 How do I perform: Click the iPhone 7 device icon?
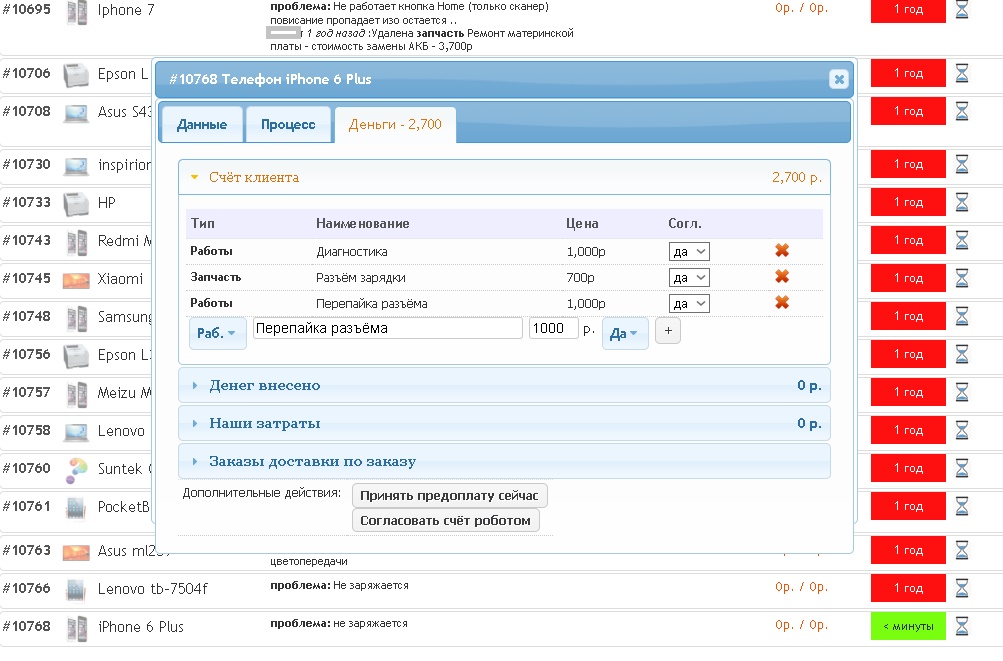(77, 12)
